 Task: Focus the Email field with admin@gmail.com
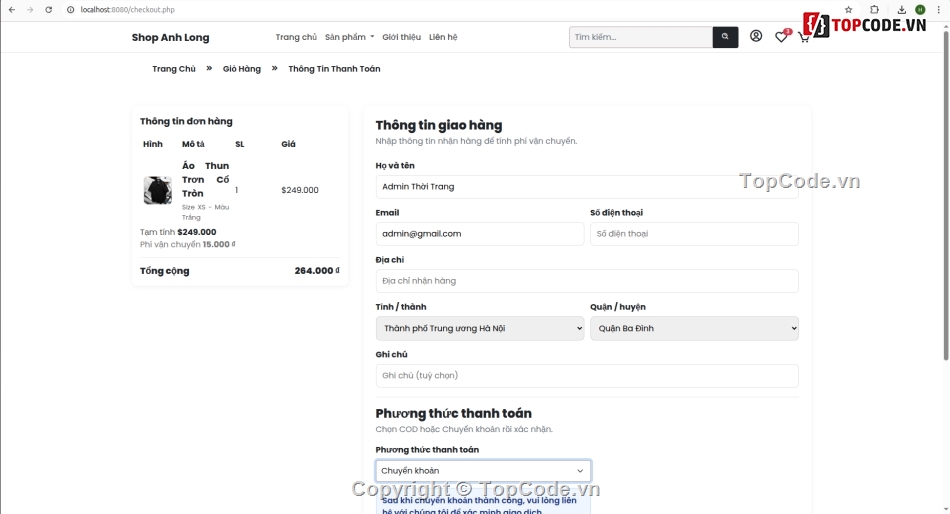pyautogui.click(x=480, y=234)
